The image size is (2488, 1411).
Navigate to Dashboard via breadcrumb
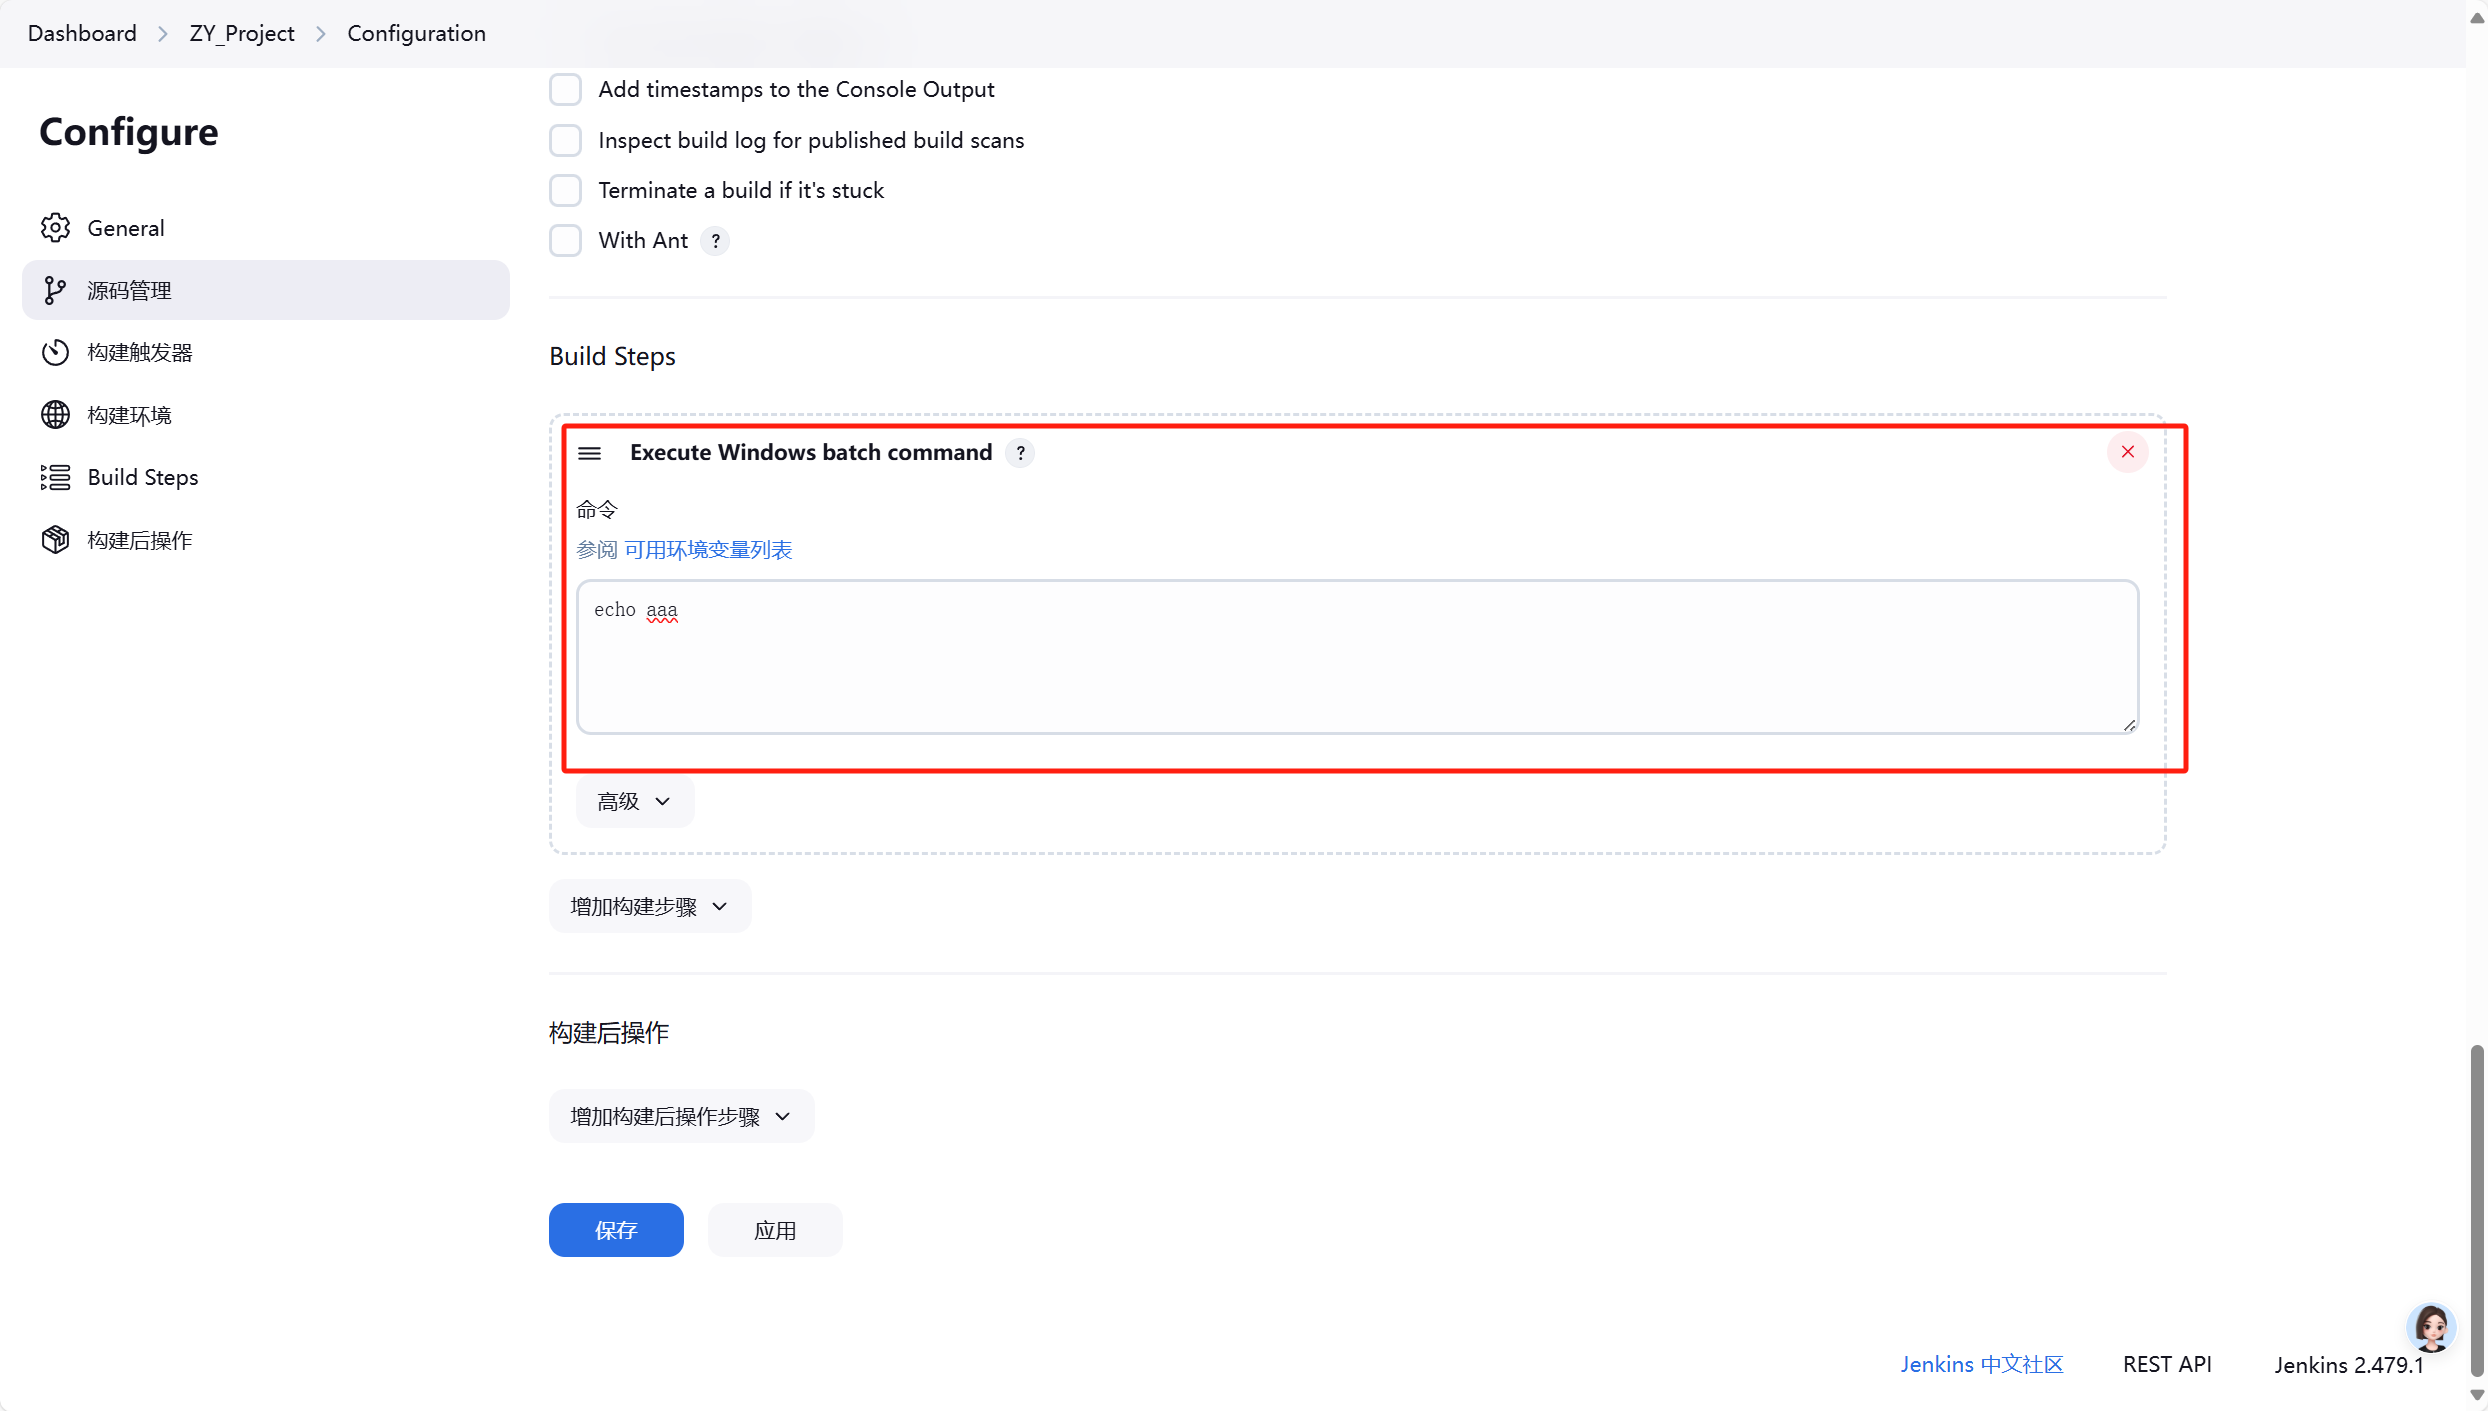tap(82, 33)
